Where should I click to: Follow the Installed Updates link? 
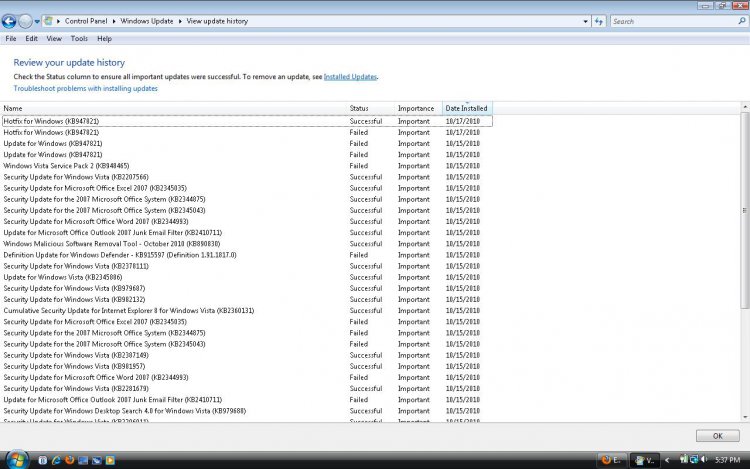(x=350, y=76)
